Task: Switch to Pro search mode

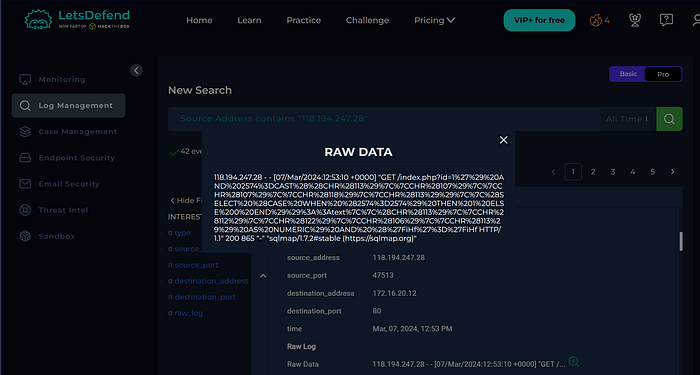Action: coord(663,74)
